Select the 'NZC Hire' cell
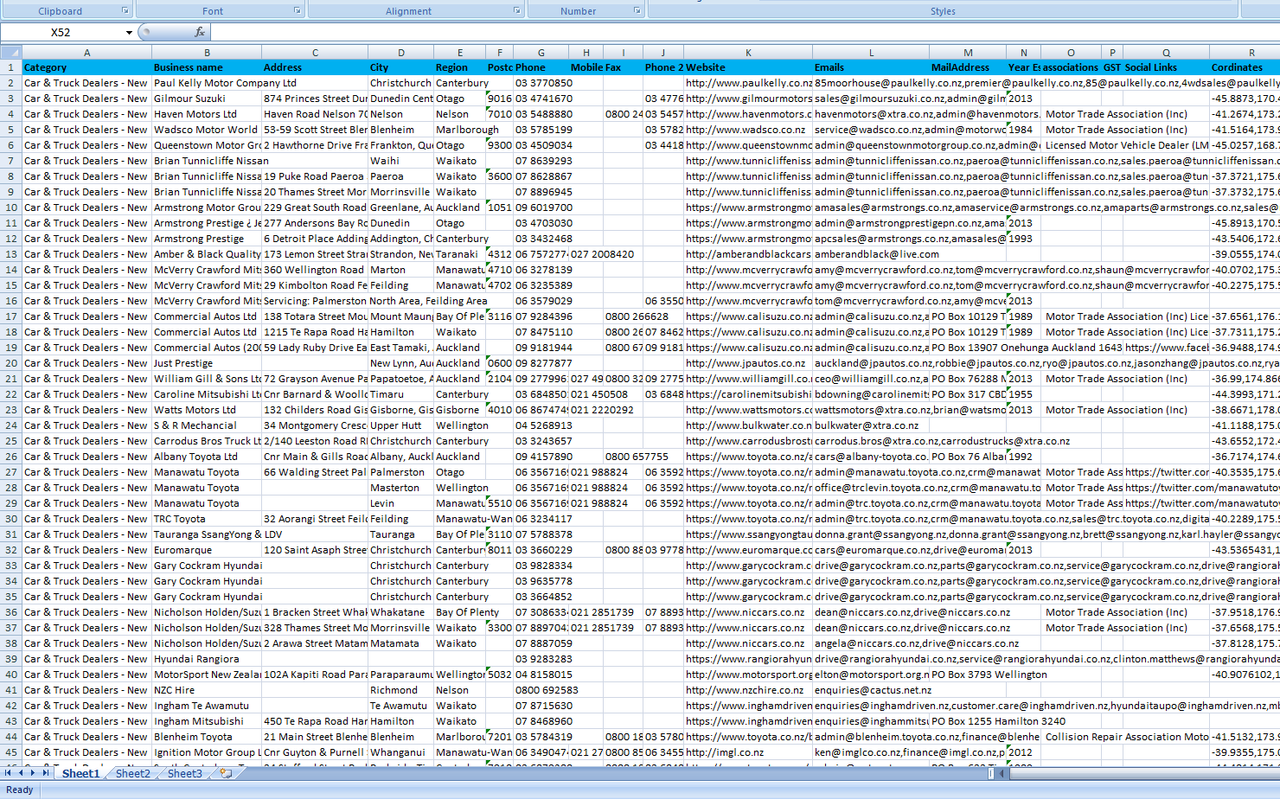This screenshot has height=799, width=1280. point(206,690)
